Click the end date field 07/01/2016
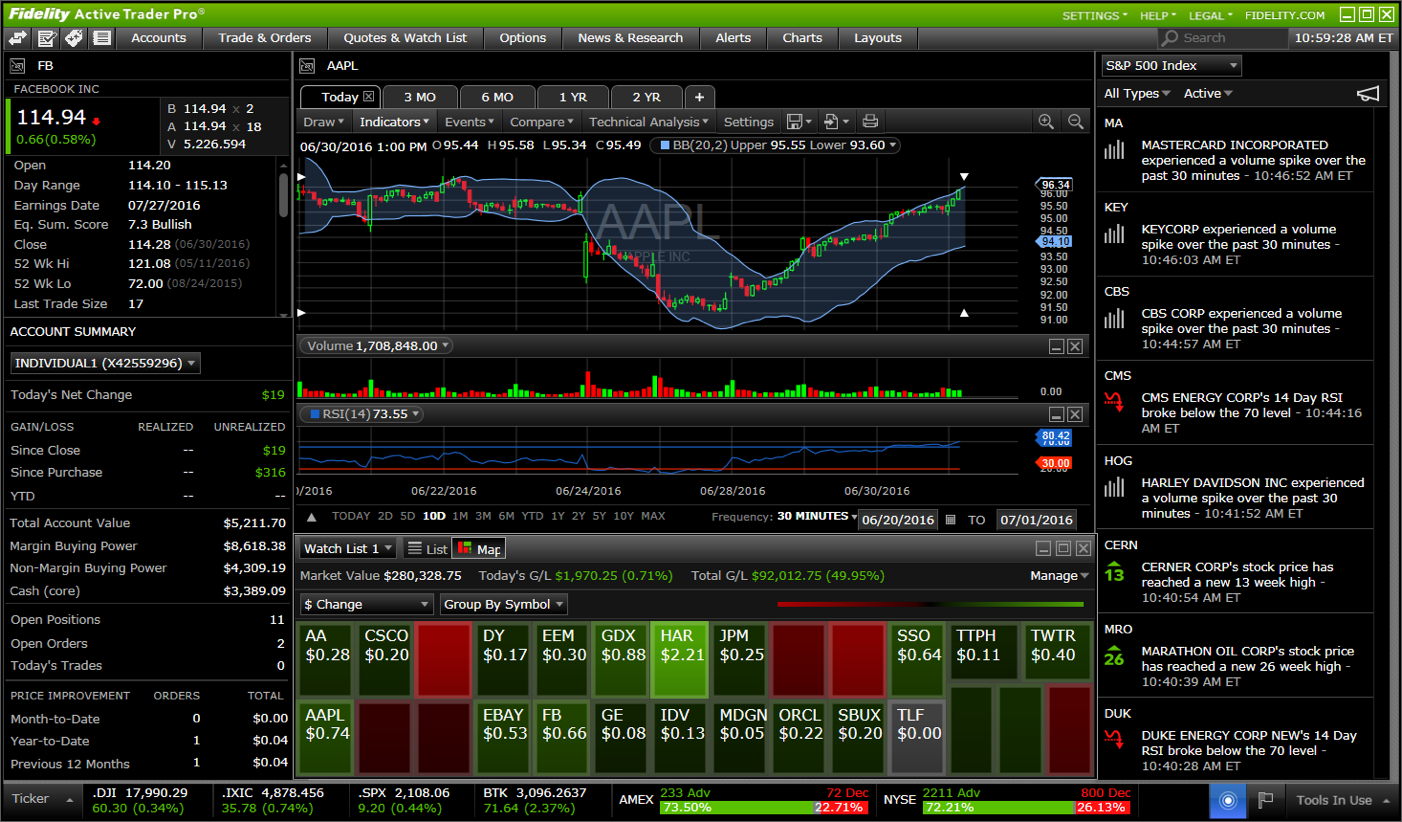The image size is (1402, 822). [1037, 520]
